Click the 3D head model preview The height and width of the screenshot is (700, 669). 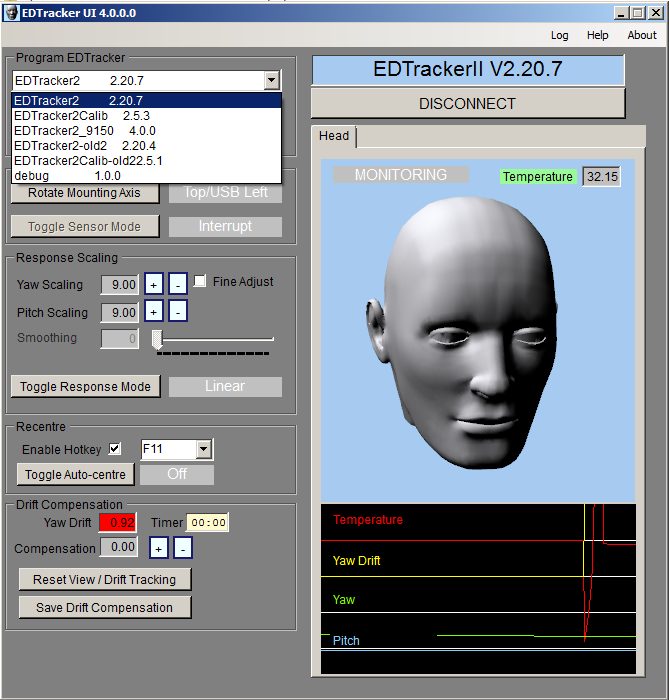coord(463,333)
